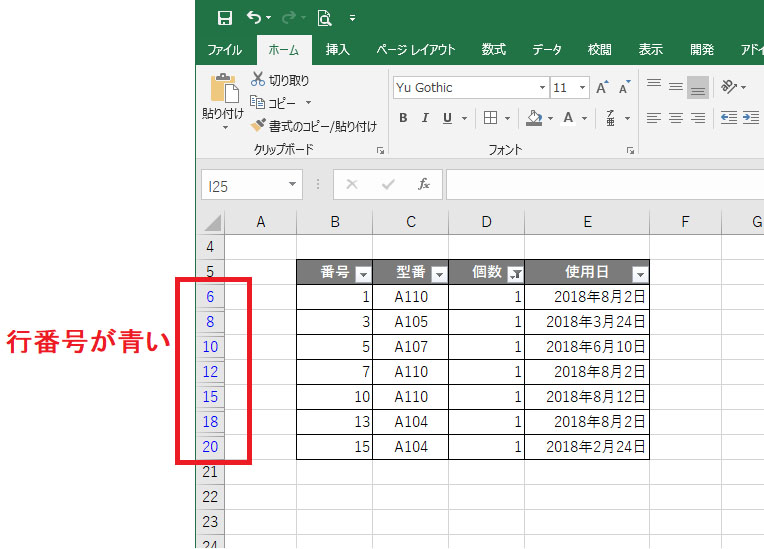The width and height of the screenshot is (764, 549).
Task: Save the workbook with the floppy disk icon
Action: [x=225, y=18]
